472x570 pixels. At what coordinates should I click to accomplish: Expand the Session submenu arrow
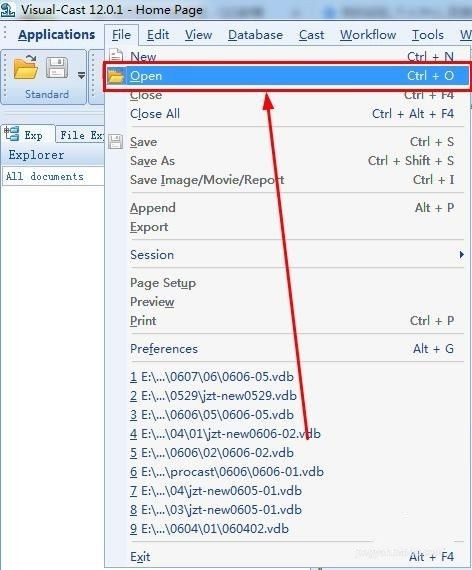pyautogui.click(x=461, y=254)
